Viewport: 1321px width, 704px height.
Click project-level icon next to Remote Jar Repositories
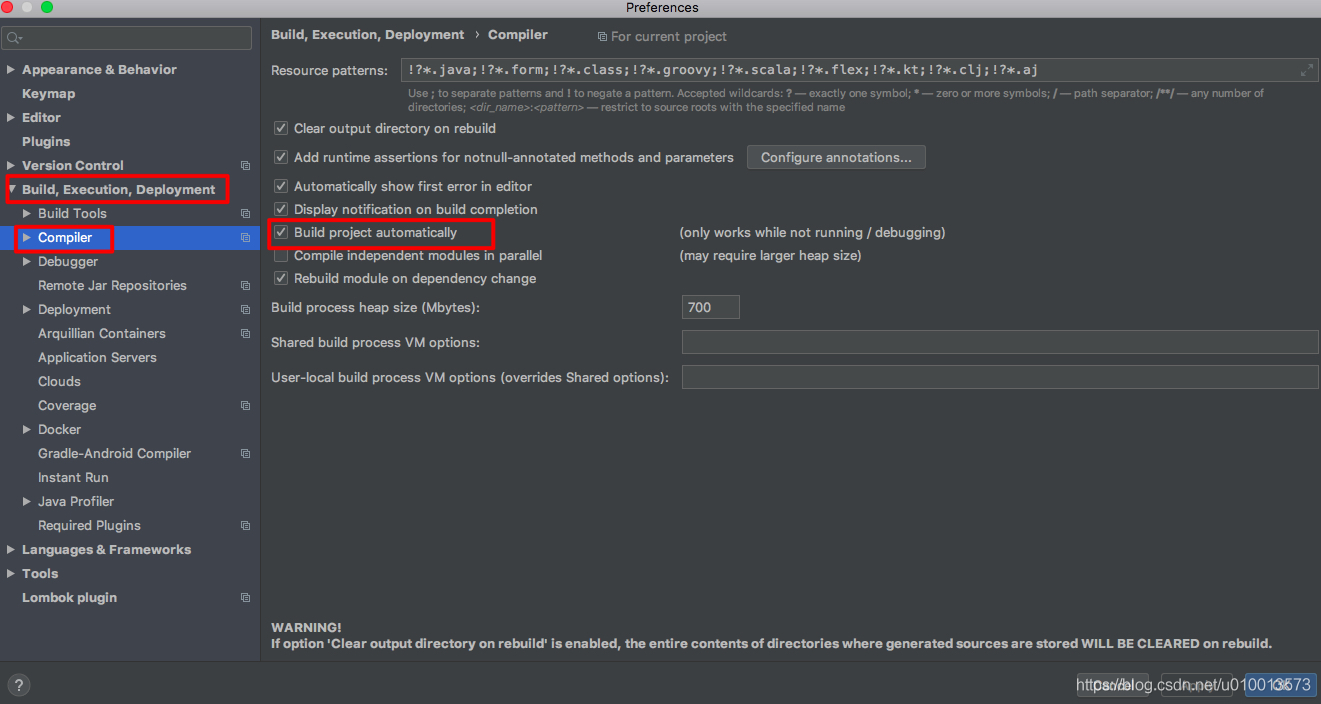(245, 285)
